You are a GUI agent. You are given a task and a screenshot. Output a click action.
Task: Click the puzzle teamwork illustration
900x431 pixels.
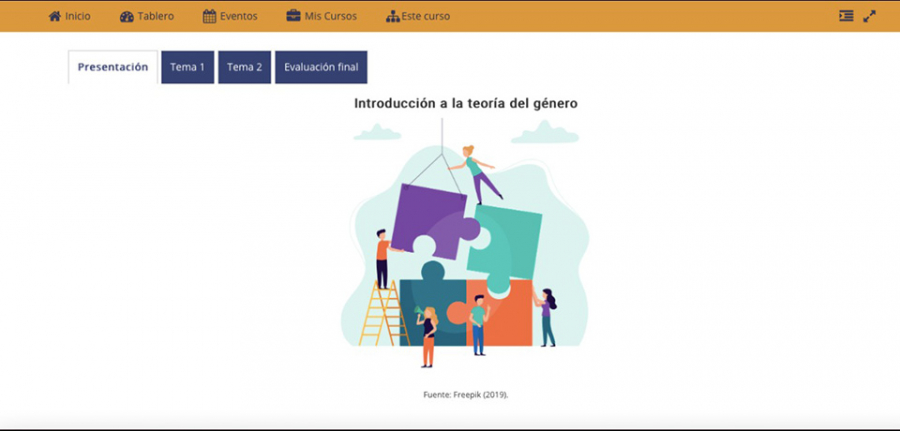465,243
